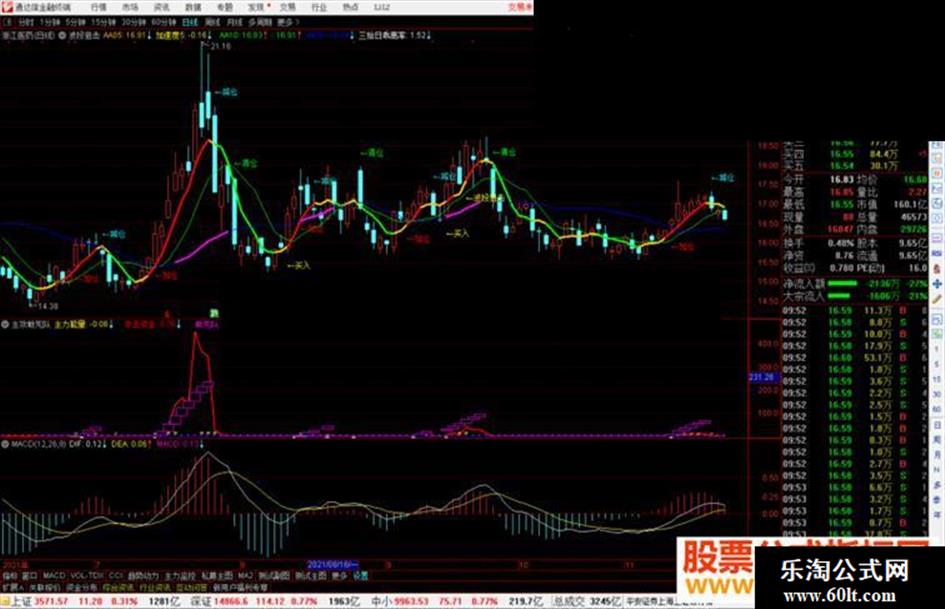
Task: Open the 发现 menu
Action: (x=256, y=7)
